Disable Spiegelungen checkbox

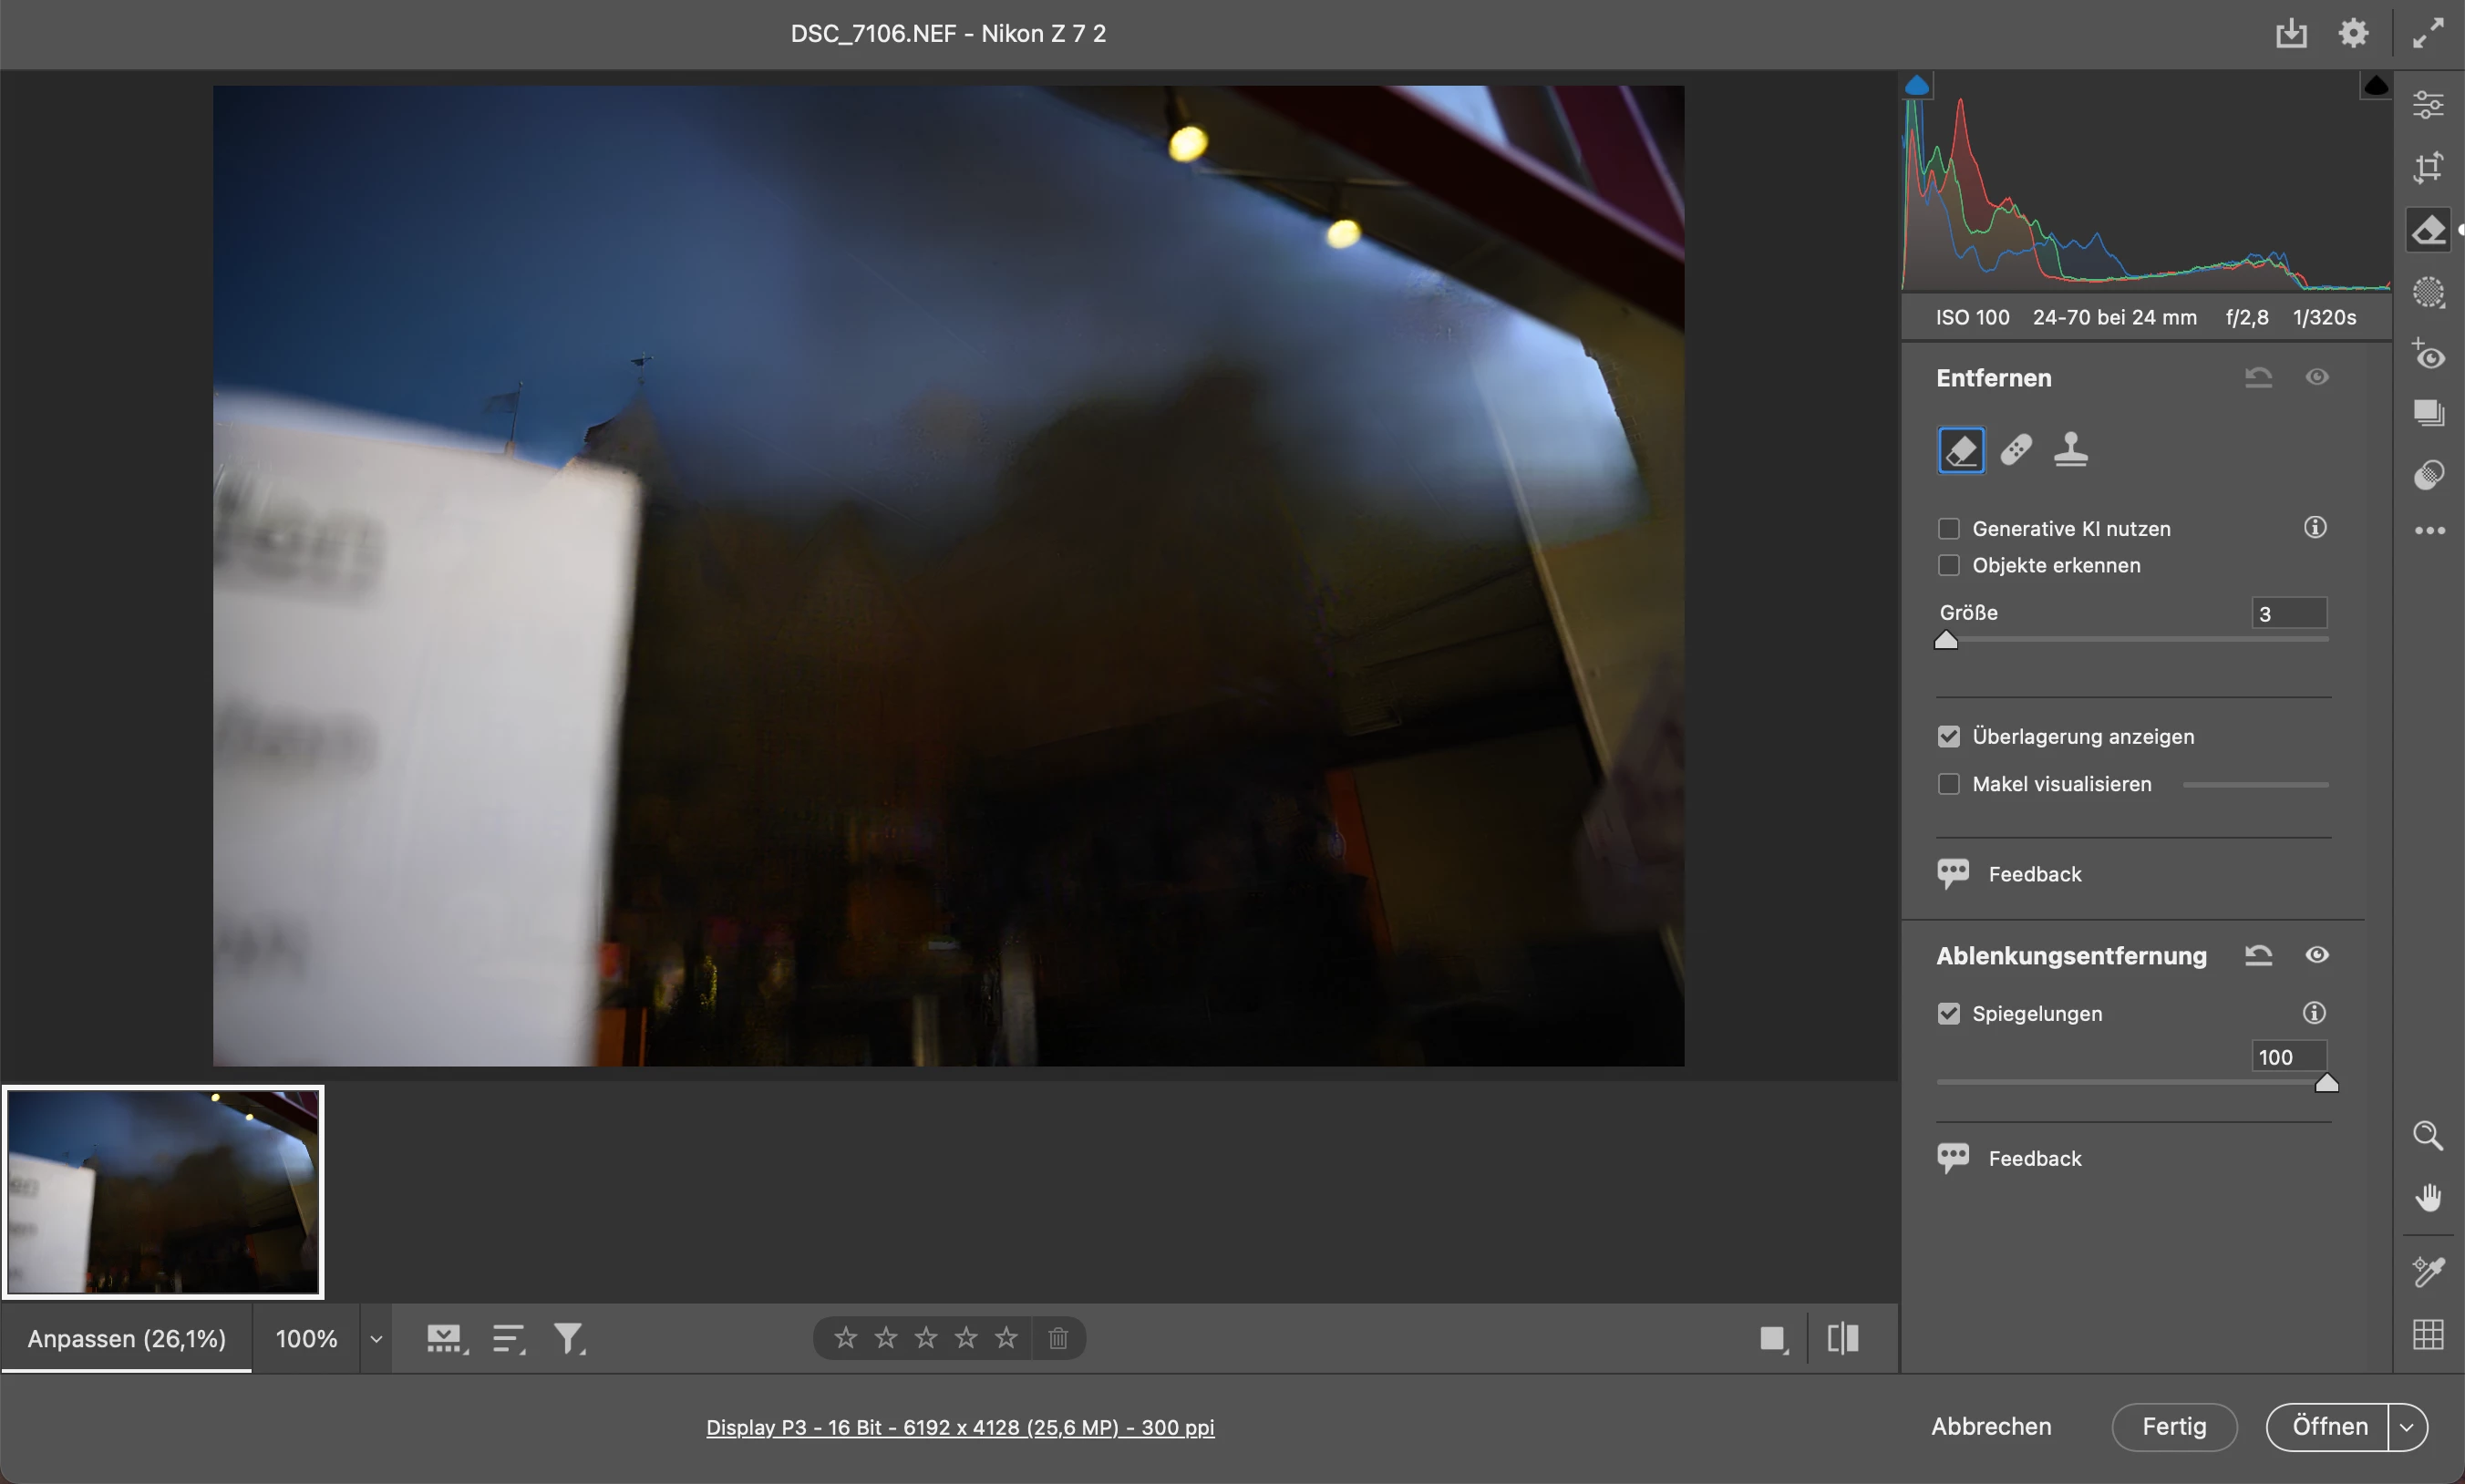[x=1948, y=1013]
